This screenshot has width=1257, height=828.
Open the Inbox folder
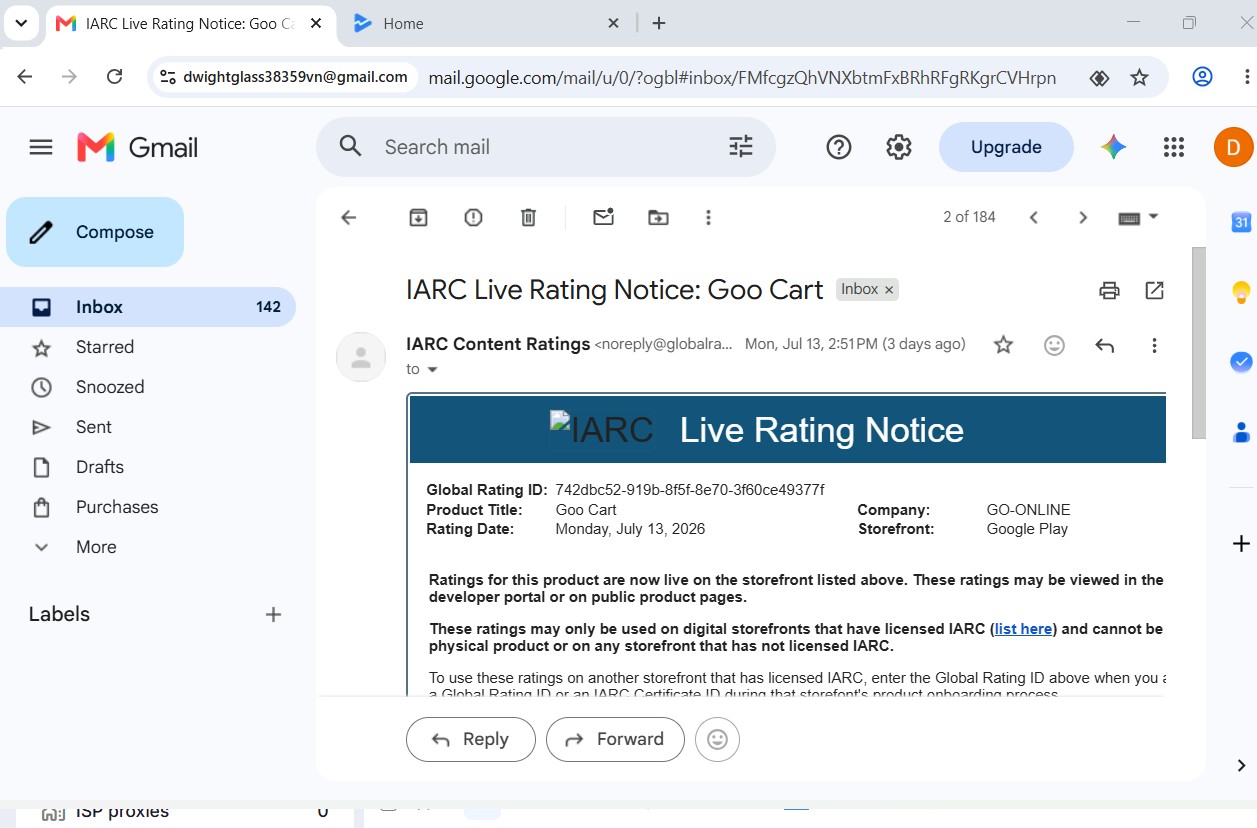pos(148,307)
